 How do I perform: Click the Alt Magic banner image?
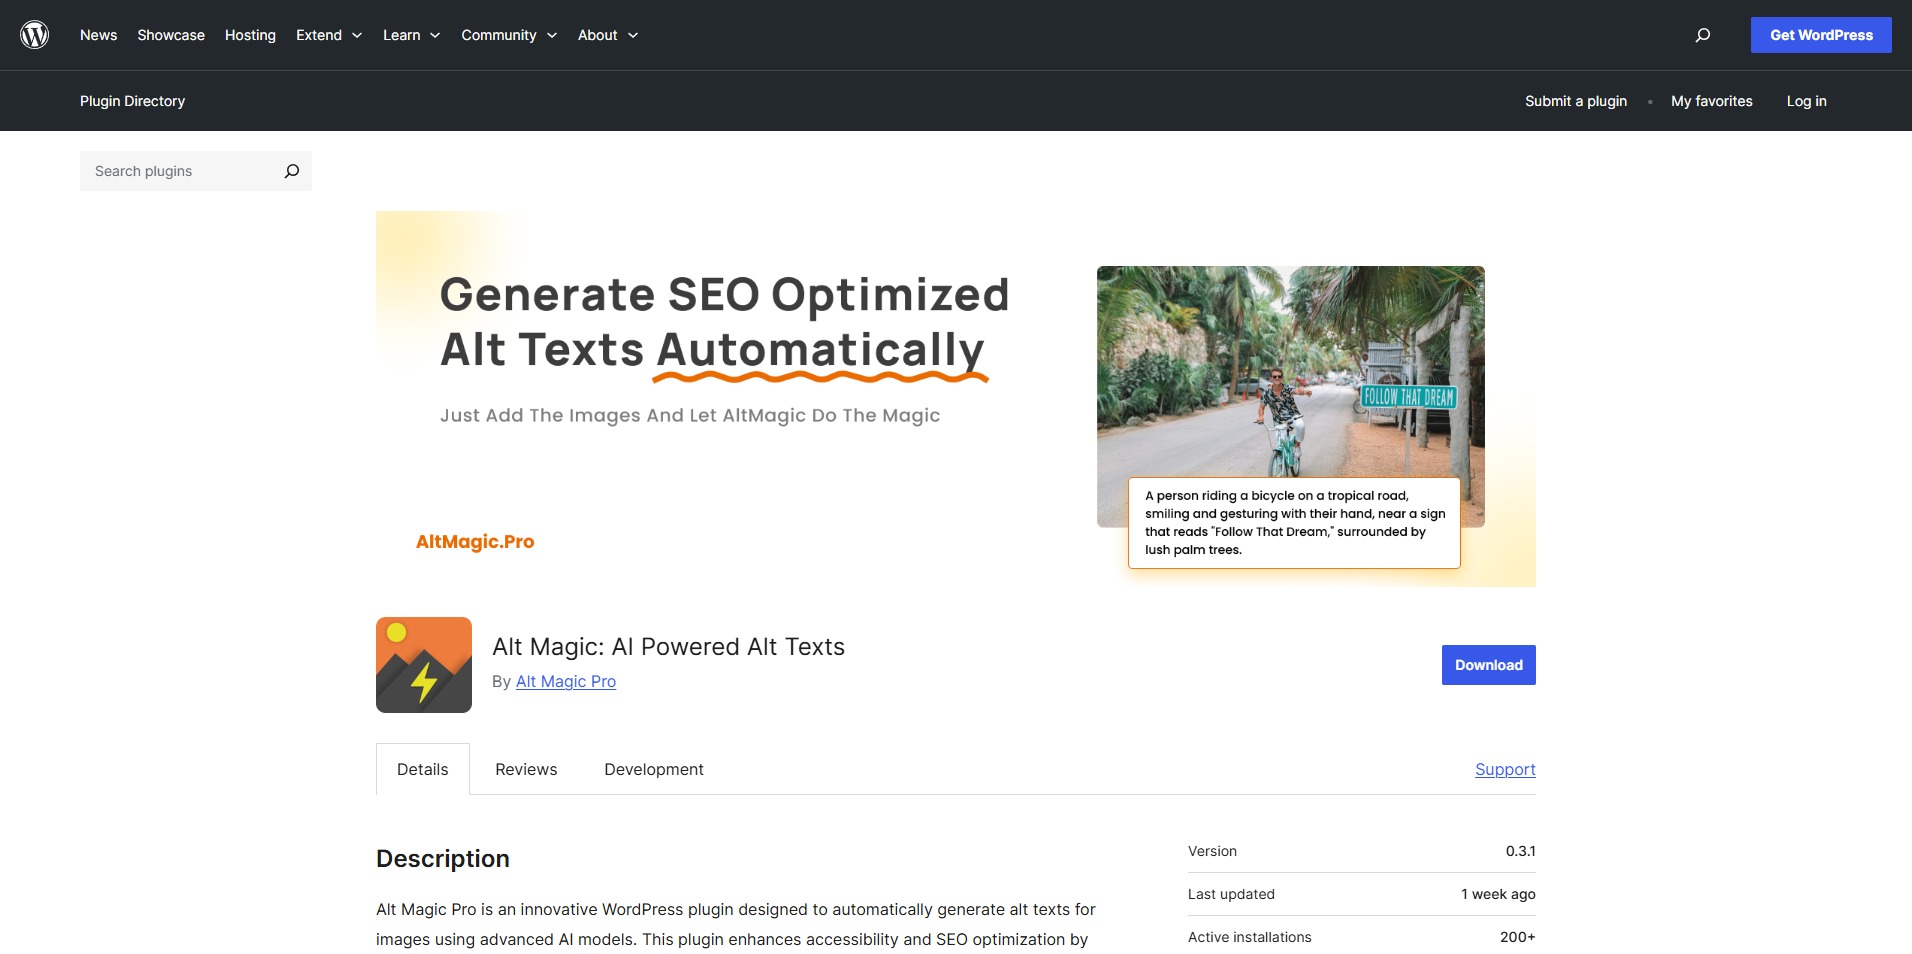[x=956, y=399]
